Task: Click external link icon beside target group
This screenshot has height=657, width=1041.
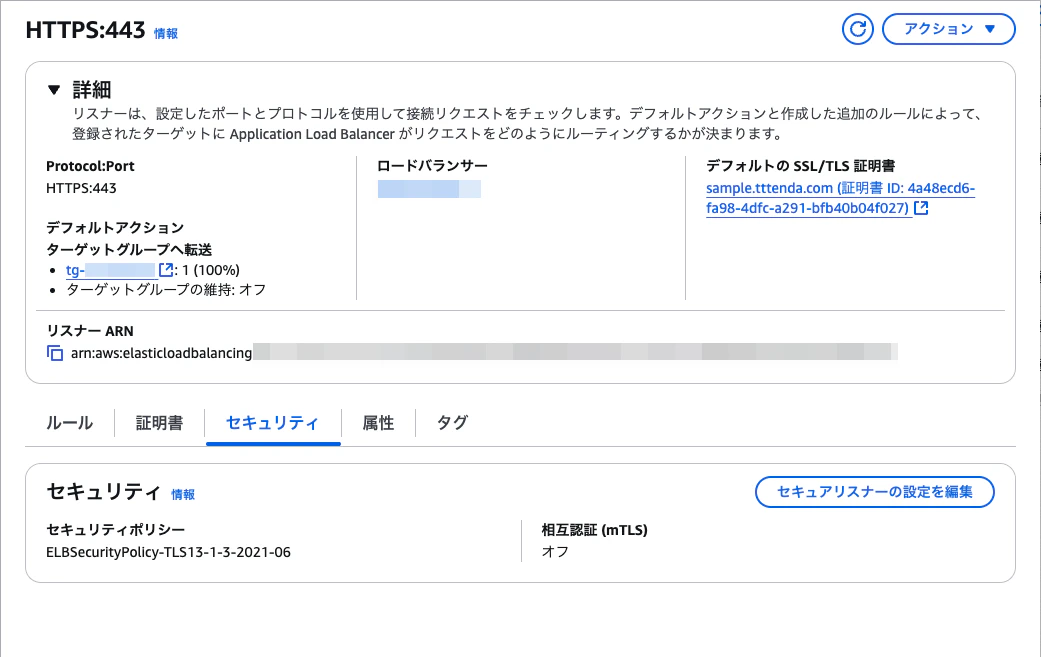Action: (x=165, y=269)
